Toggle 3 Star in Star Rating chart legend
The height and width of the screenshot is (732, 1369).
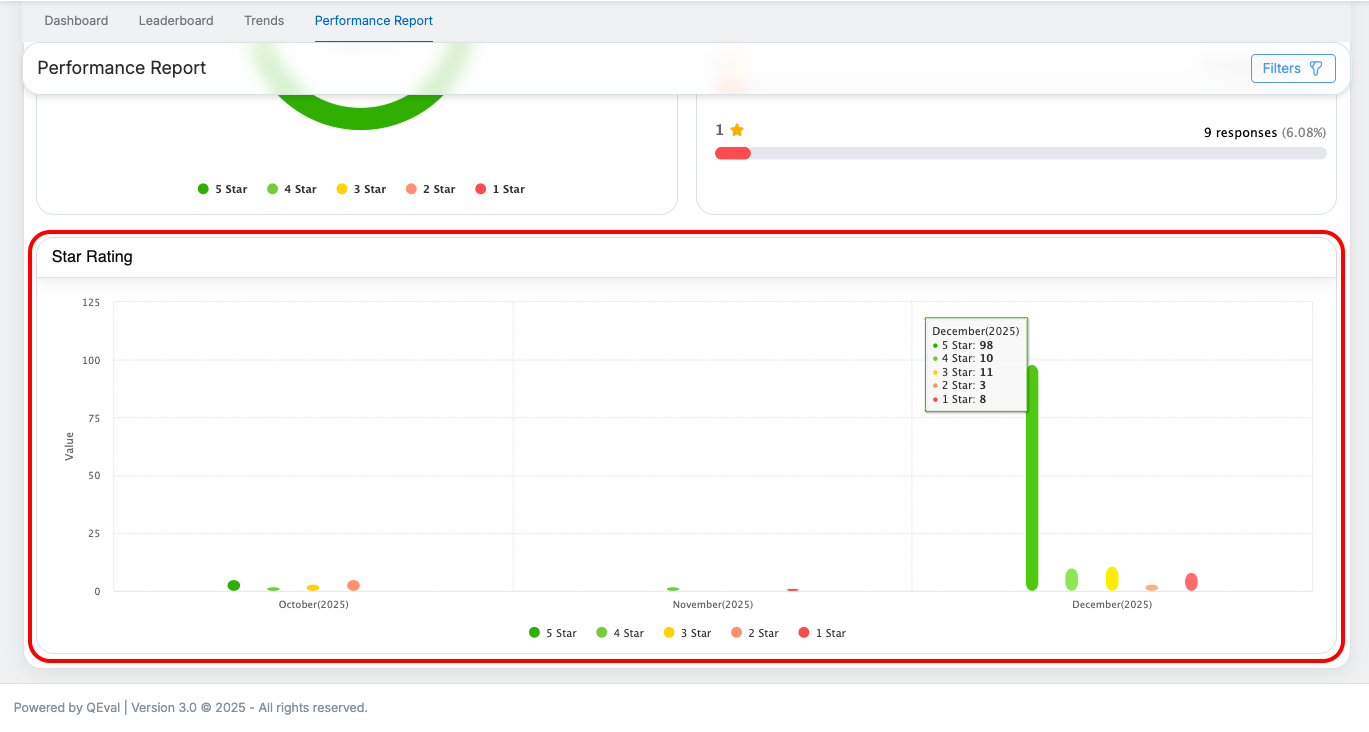(687, 633)
